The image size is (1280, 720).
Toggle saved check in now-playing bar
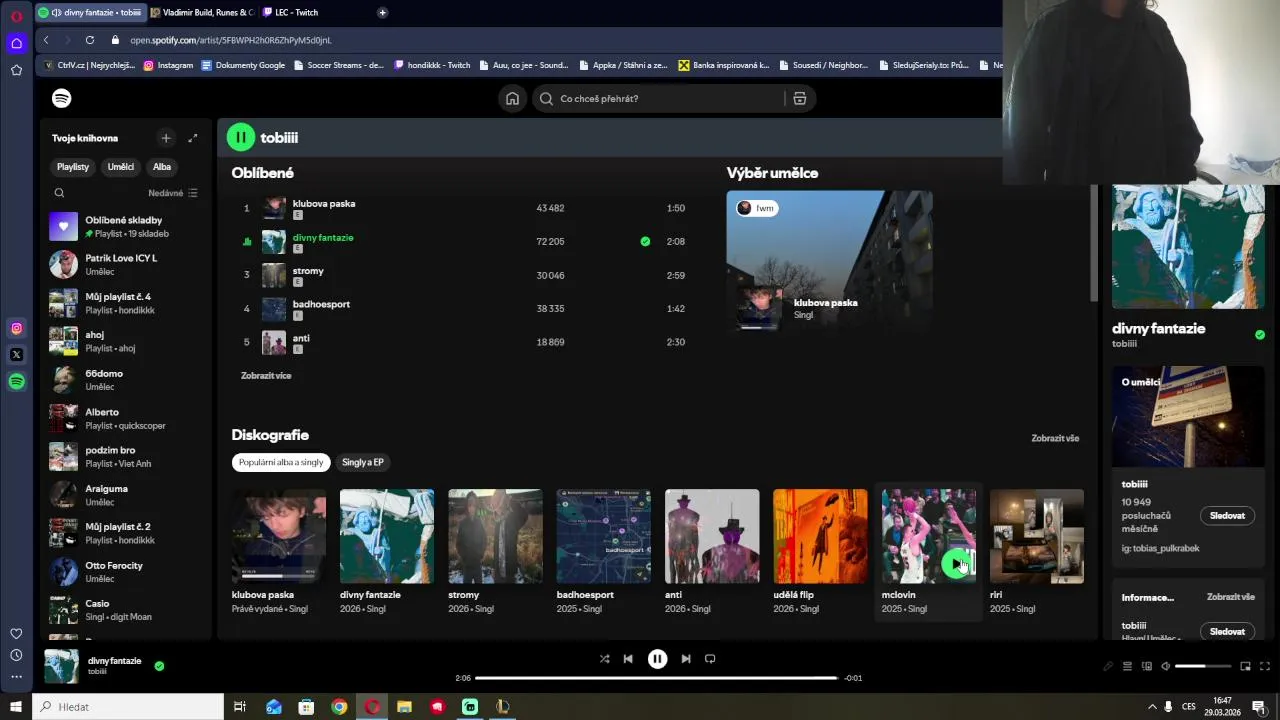click(159, 666)
